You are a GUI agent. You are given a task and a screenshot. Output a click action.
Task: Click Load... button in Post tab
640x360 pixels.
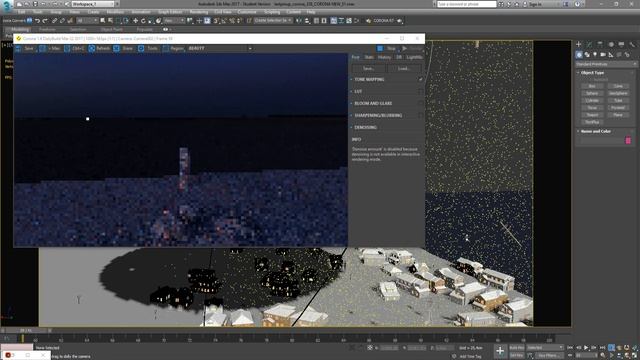coord(404,69)
